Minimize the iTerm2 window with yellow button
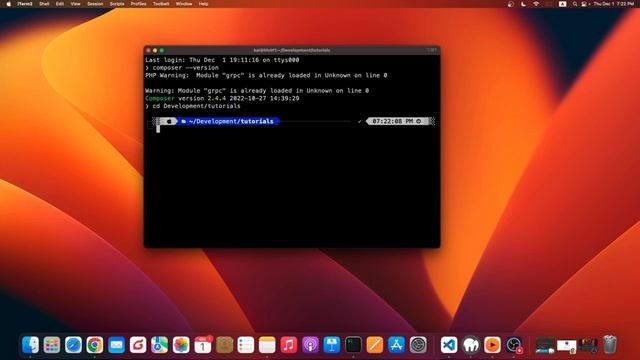Screen dimensions: 640x360 point(155,50)
